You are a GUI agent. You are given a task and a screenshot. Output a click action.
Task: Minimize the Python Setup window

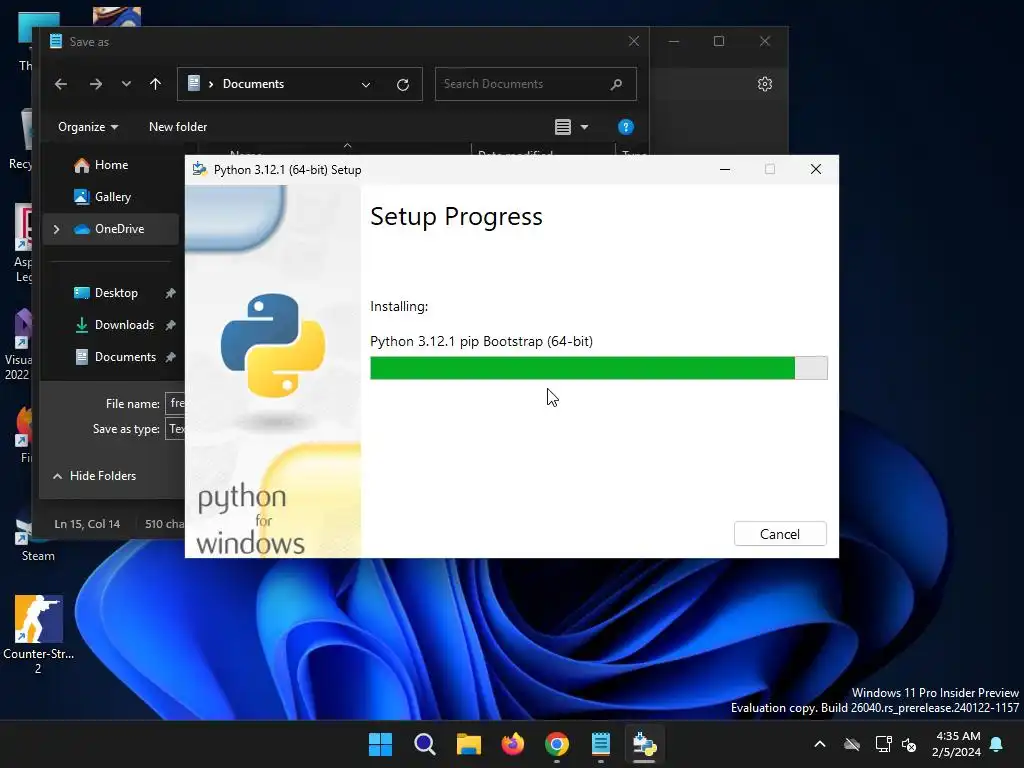pyautogui.click(x=724, y=169)
